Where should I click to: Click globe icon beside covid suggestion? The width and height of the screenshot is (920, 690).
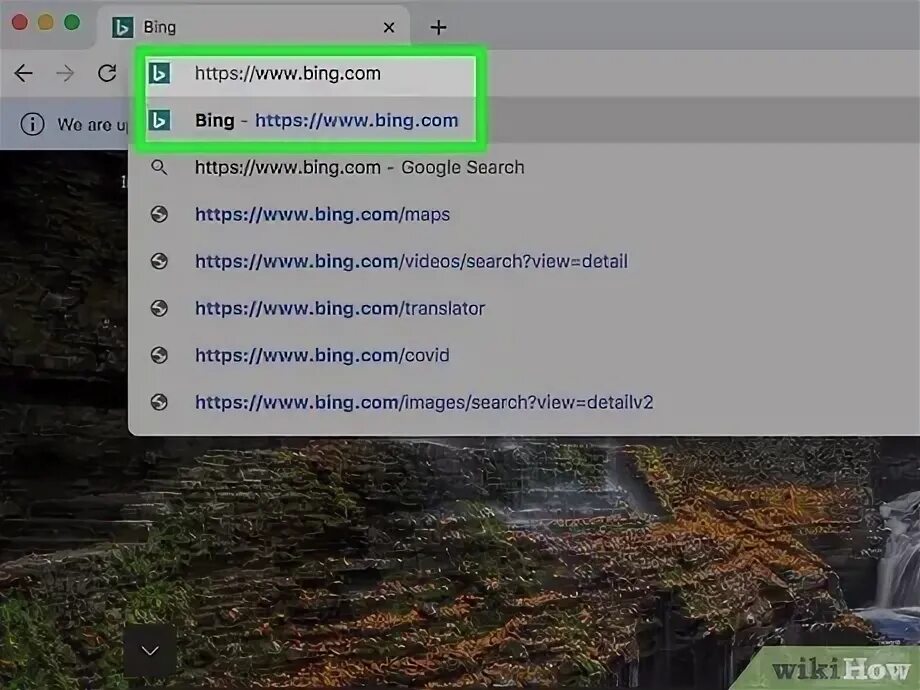(159, 355)
